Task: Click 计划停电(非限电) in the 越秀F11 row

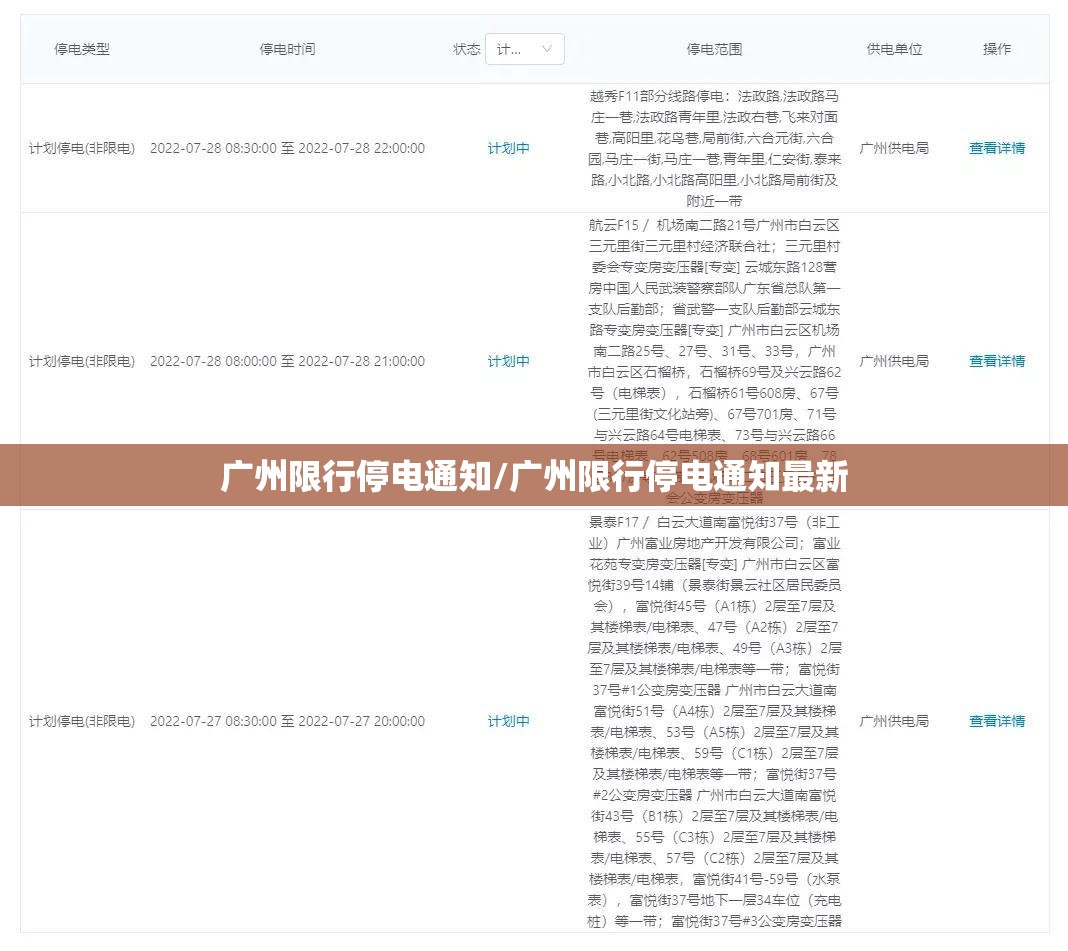Action: coord(82,148)
